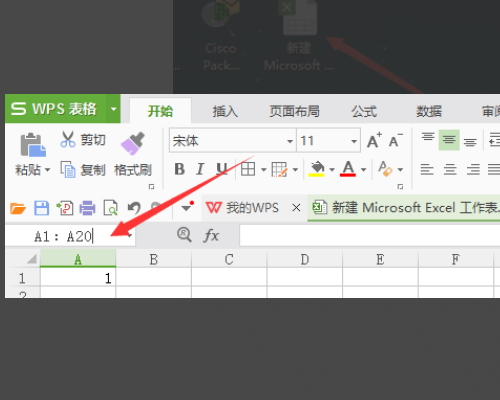The image size is (500, 400).
Task: Click the column B header
Action: pos(154,259)
